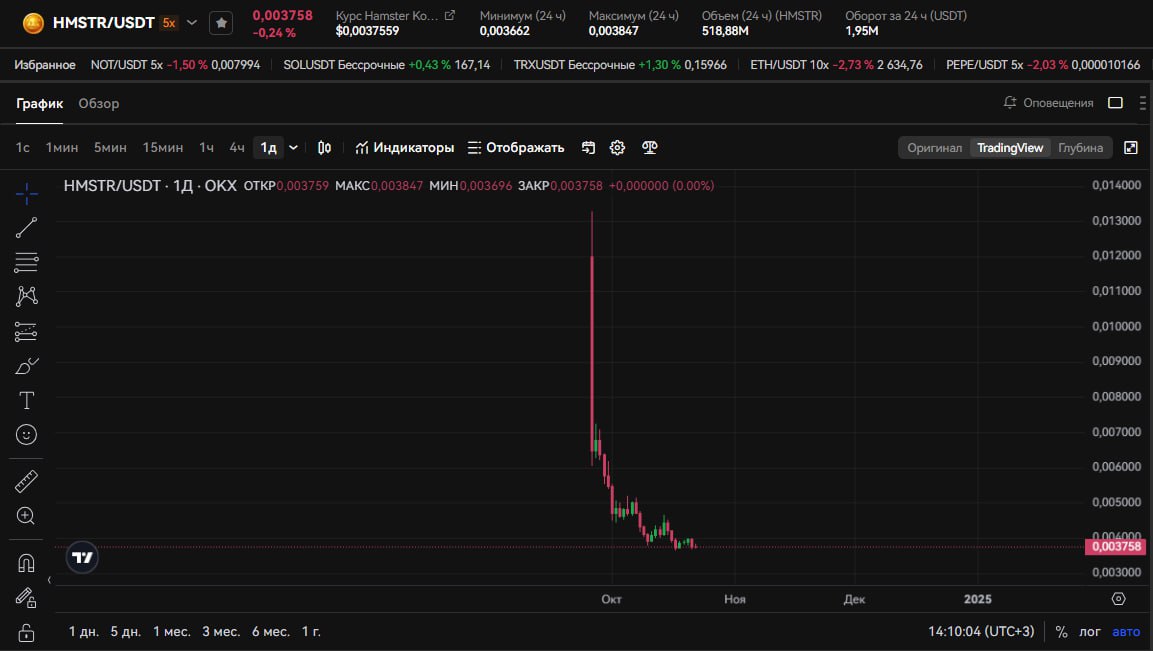This screenshot has width=1153, height=651.
Task: Click the 5x leverage badge
Action: pos(169,23)
